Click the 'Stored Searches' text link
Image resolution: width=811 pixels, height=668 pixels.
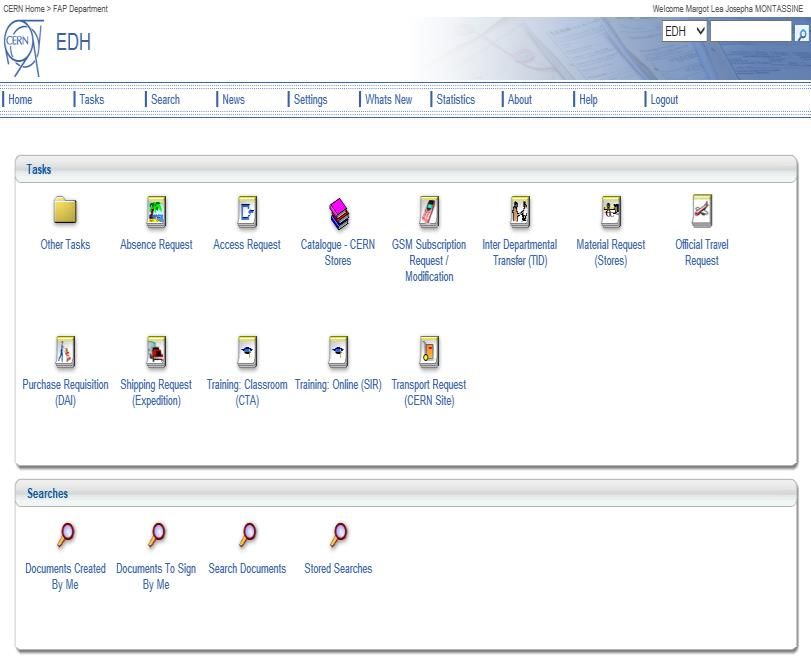tap(338, 569)
